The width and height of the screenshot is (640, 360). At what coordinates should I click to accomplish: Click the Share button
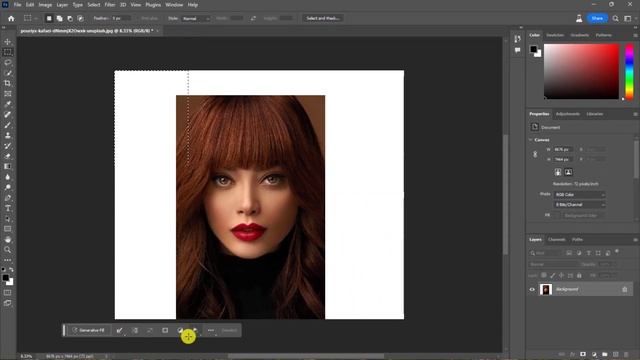[597, 18]
